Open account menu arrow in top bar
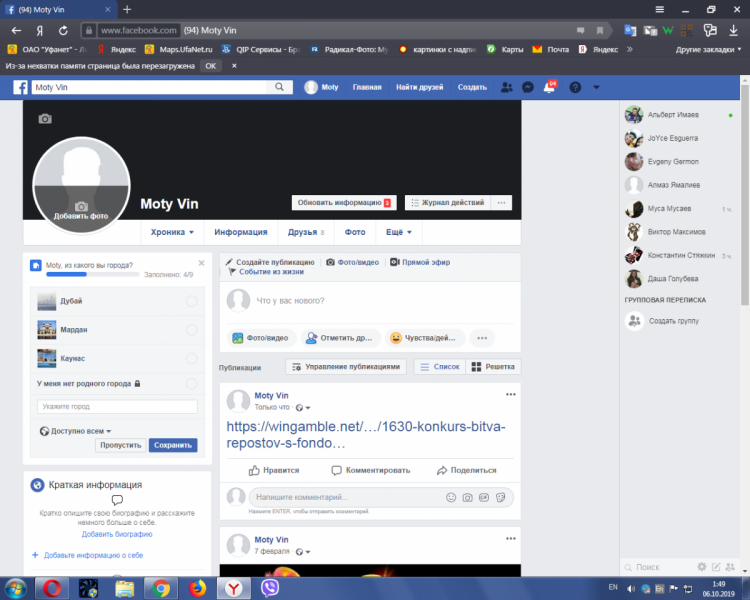The image size is (750, 600). pyautogui.click(x=596, y=87)
